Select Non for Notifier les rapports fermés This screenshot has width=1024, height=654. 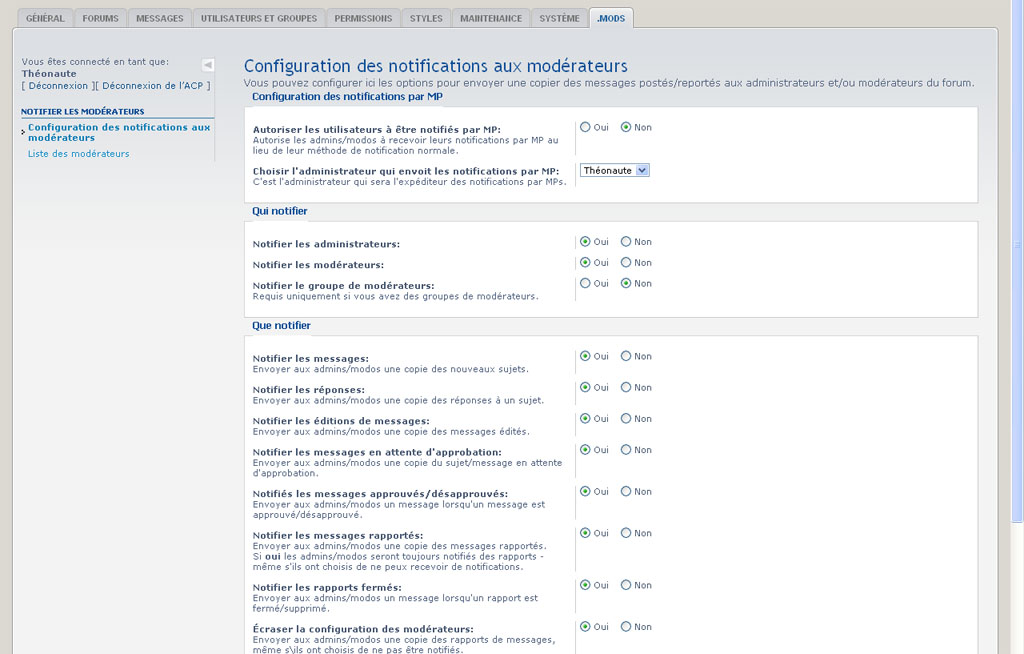(x=626, y=585)
